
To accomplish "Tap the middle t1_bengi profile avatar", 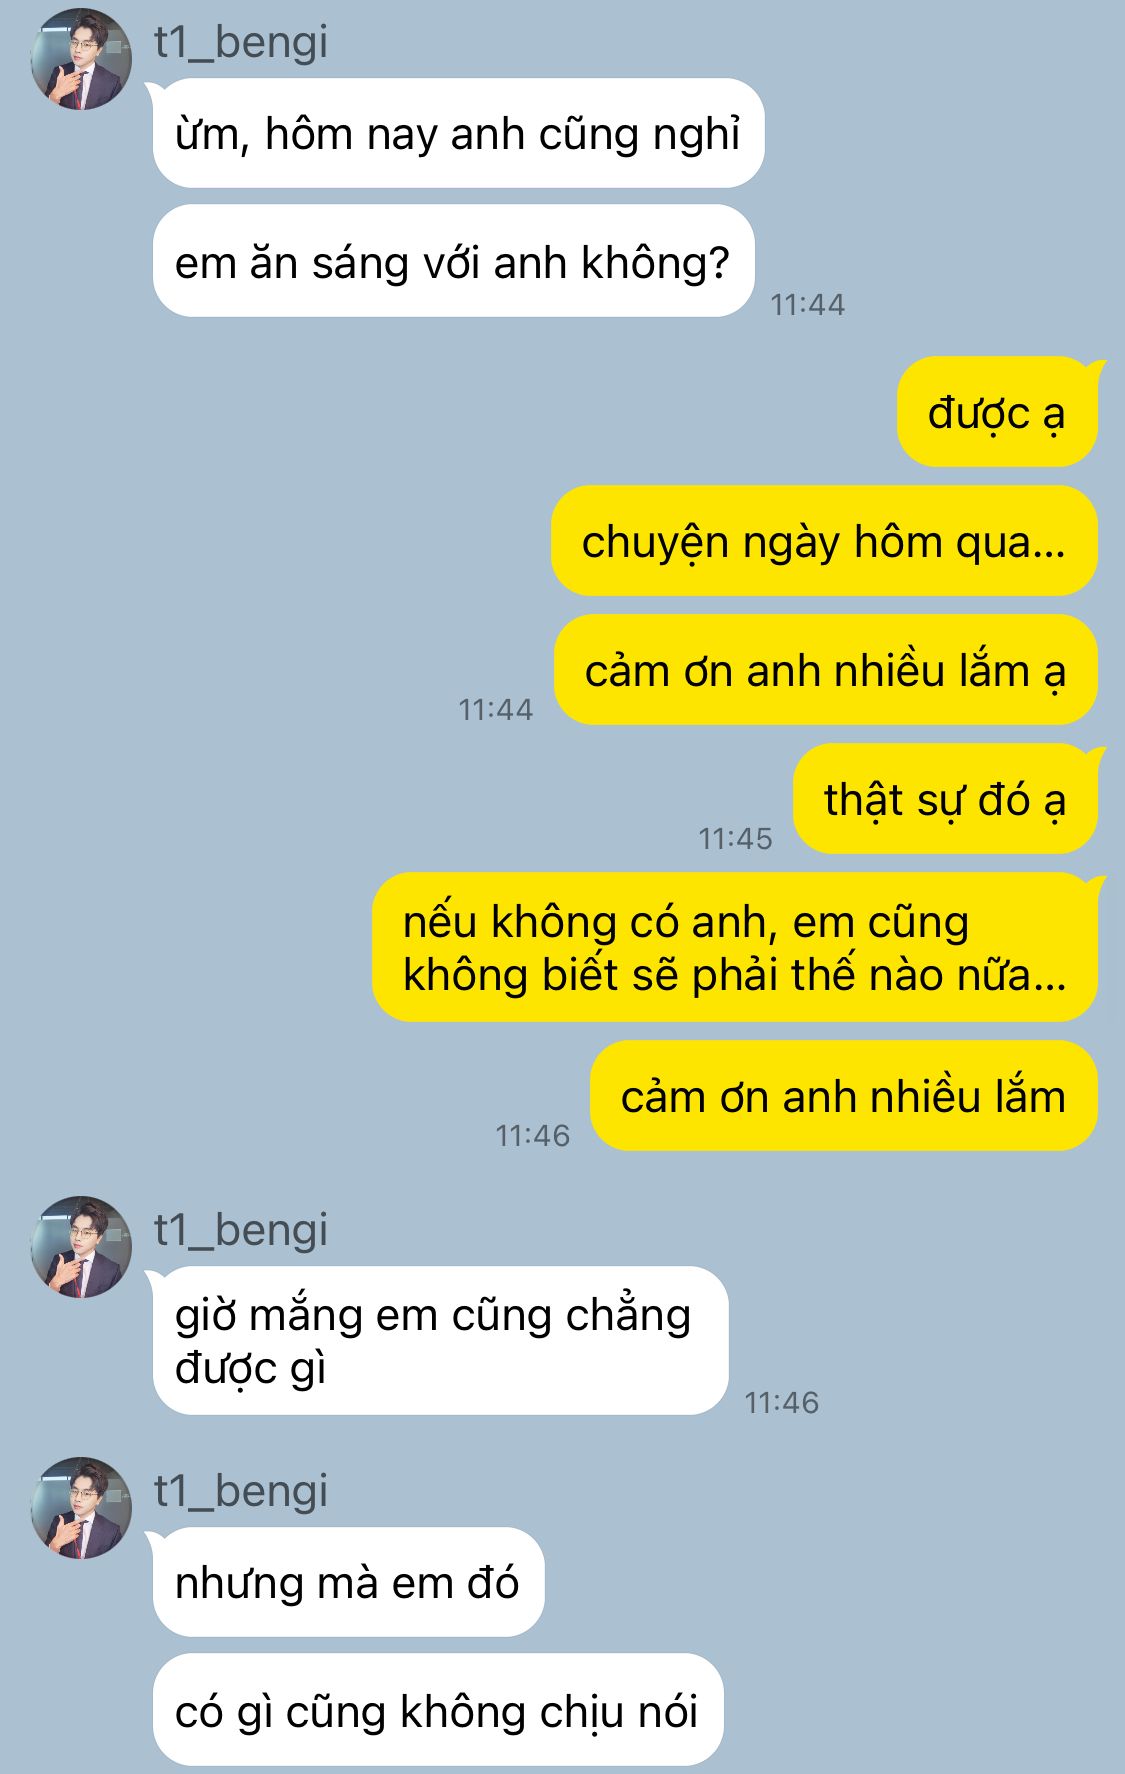I will (81, 1247).
